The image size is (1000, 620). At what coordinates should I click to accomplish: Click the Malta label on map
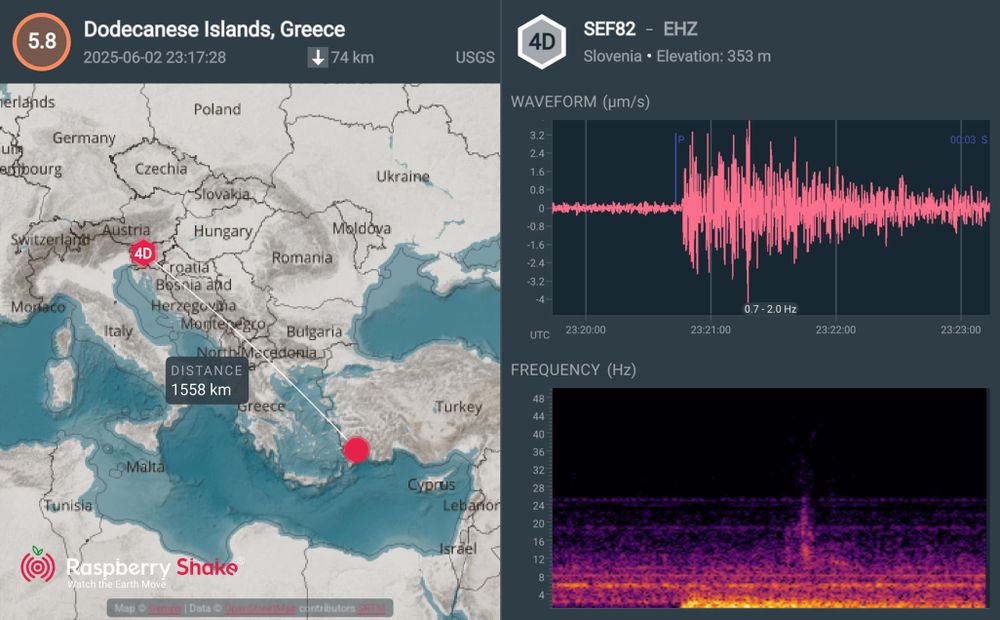click(x=145, y=467)
